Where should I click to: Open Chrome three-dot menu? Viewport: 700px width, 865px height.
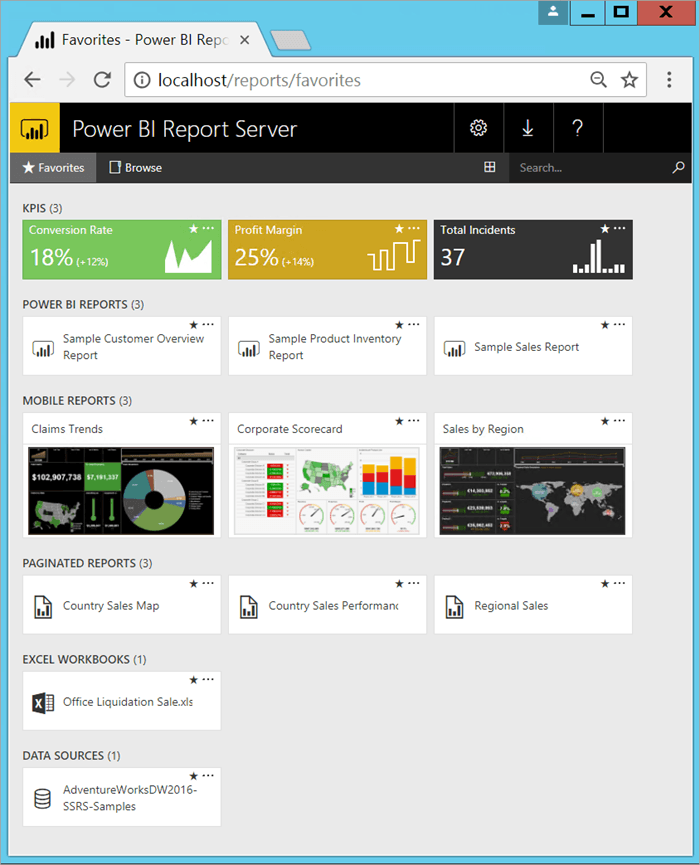(x=669, y=80)
